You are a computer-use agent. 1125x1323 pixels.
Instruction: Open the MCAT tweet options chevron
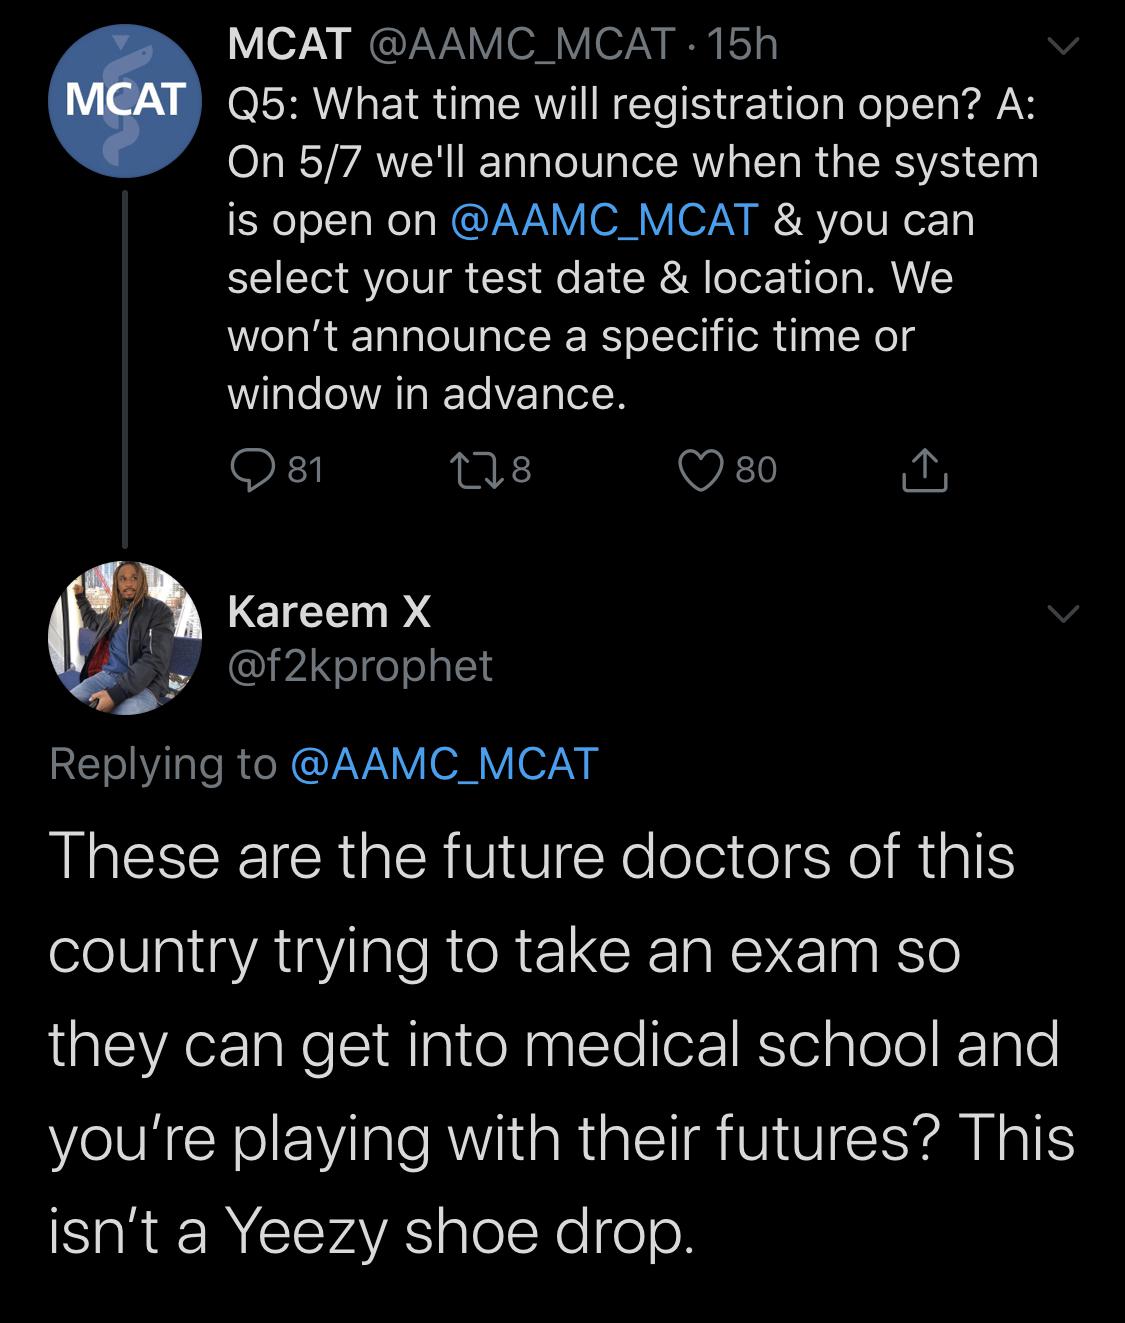click(1065, 45)
